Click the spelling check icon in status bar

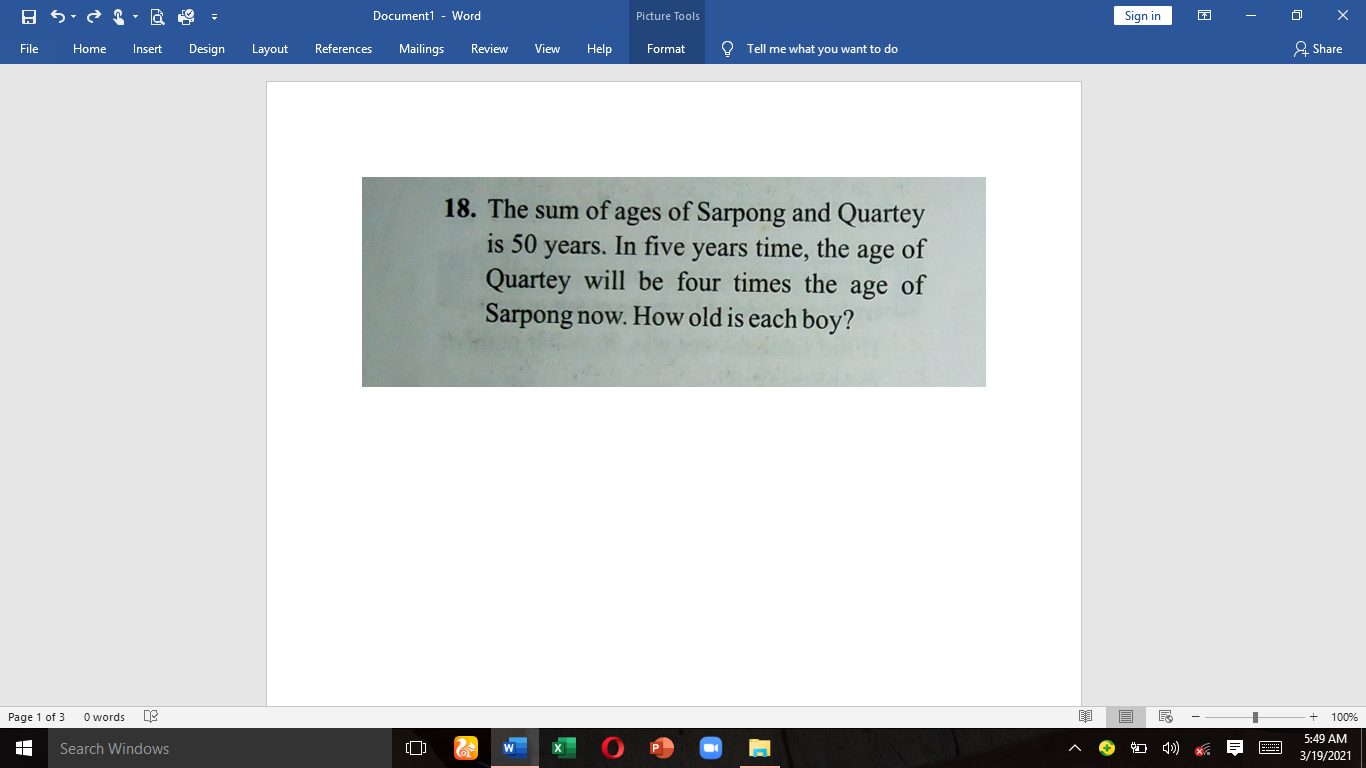(150, 716)
